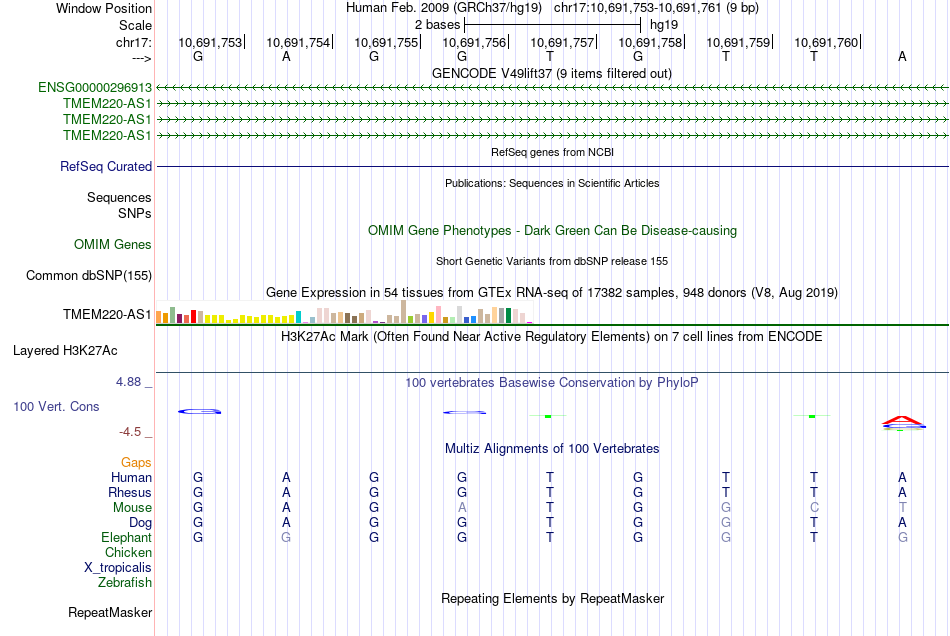Open Multiz Alignments of 100 Vertebrates title

pyautogui.click(x=551, y=449)
